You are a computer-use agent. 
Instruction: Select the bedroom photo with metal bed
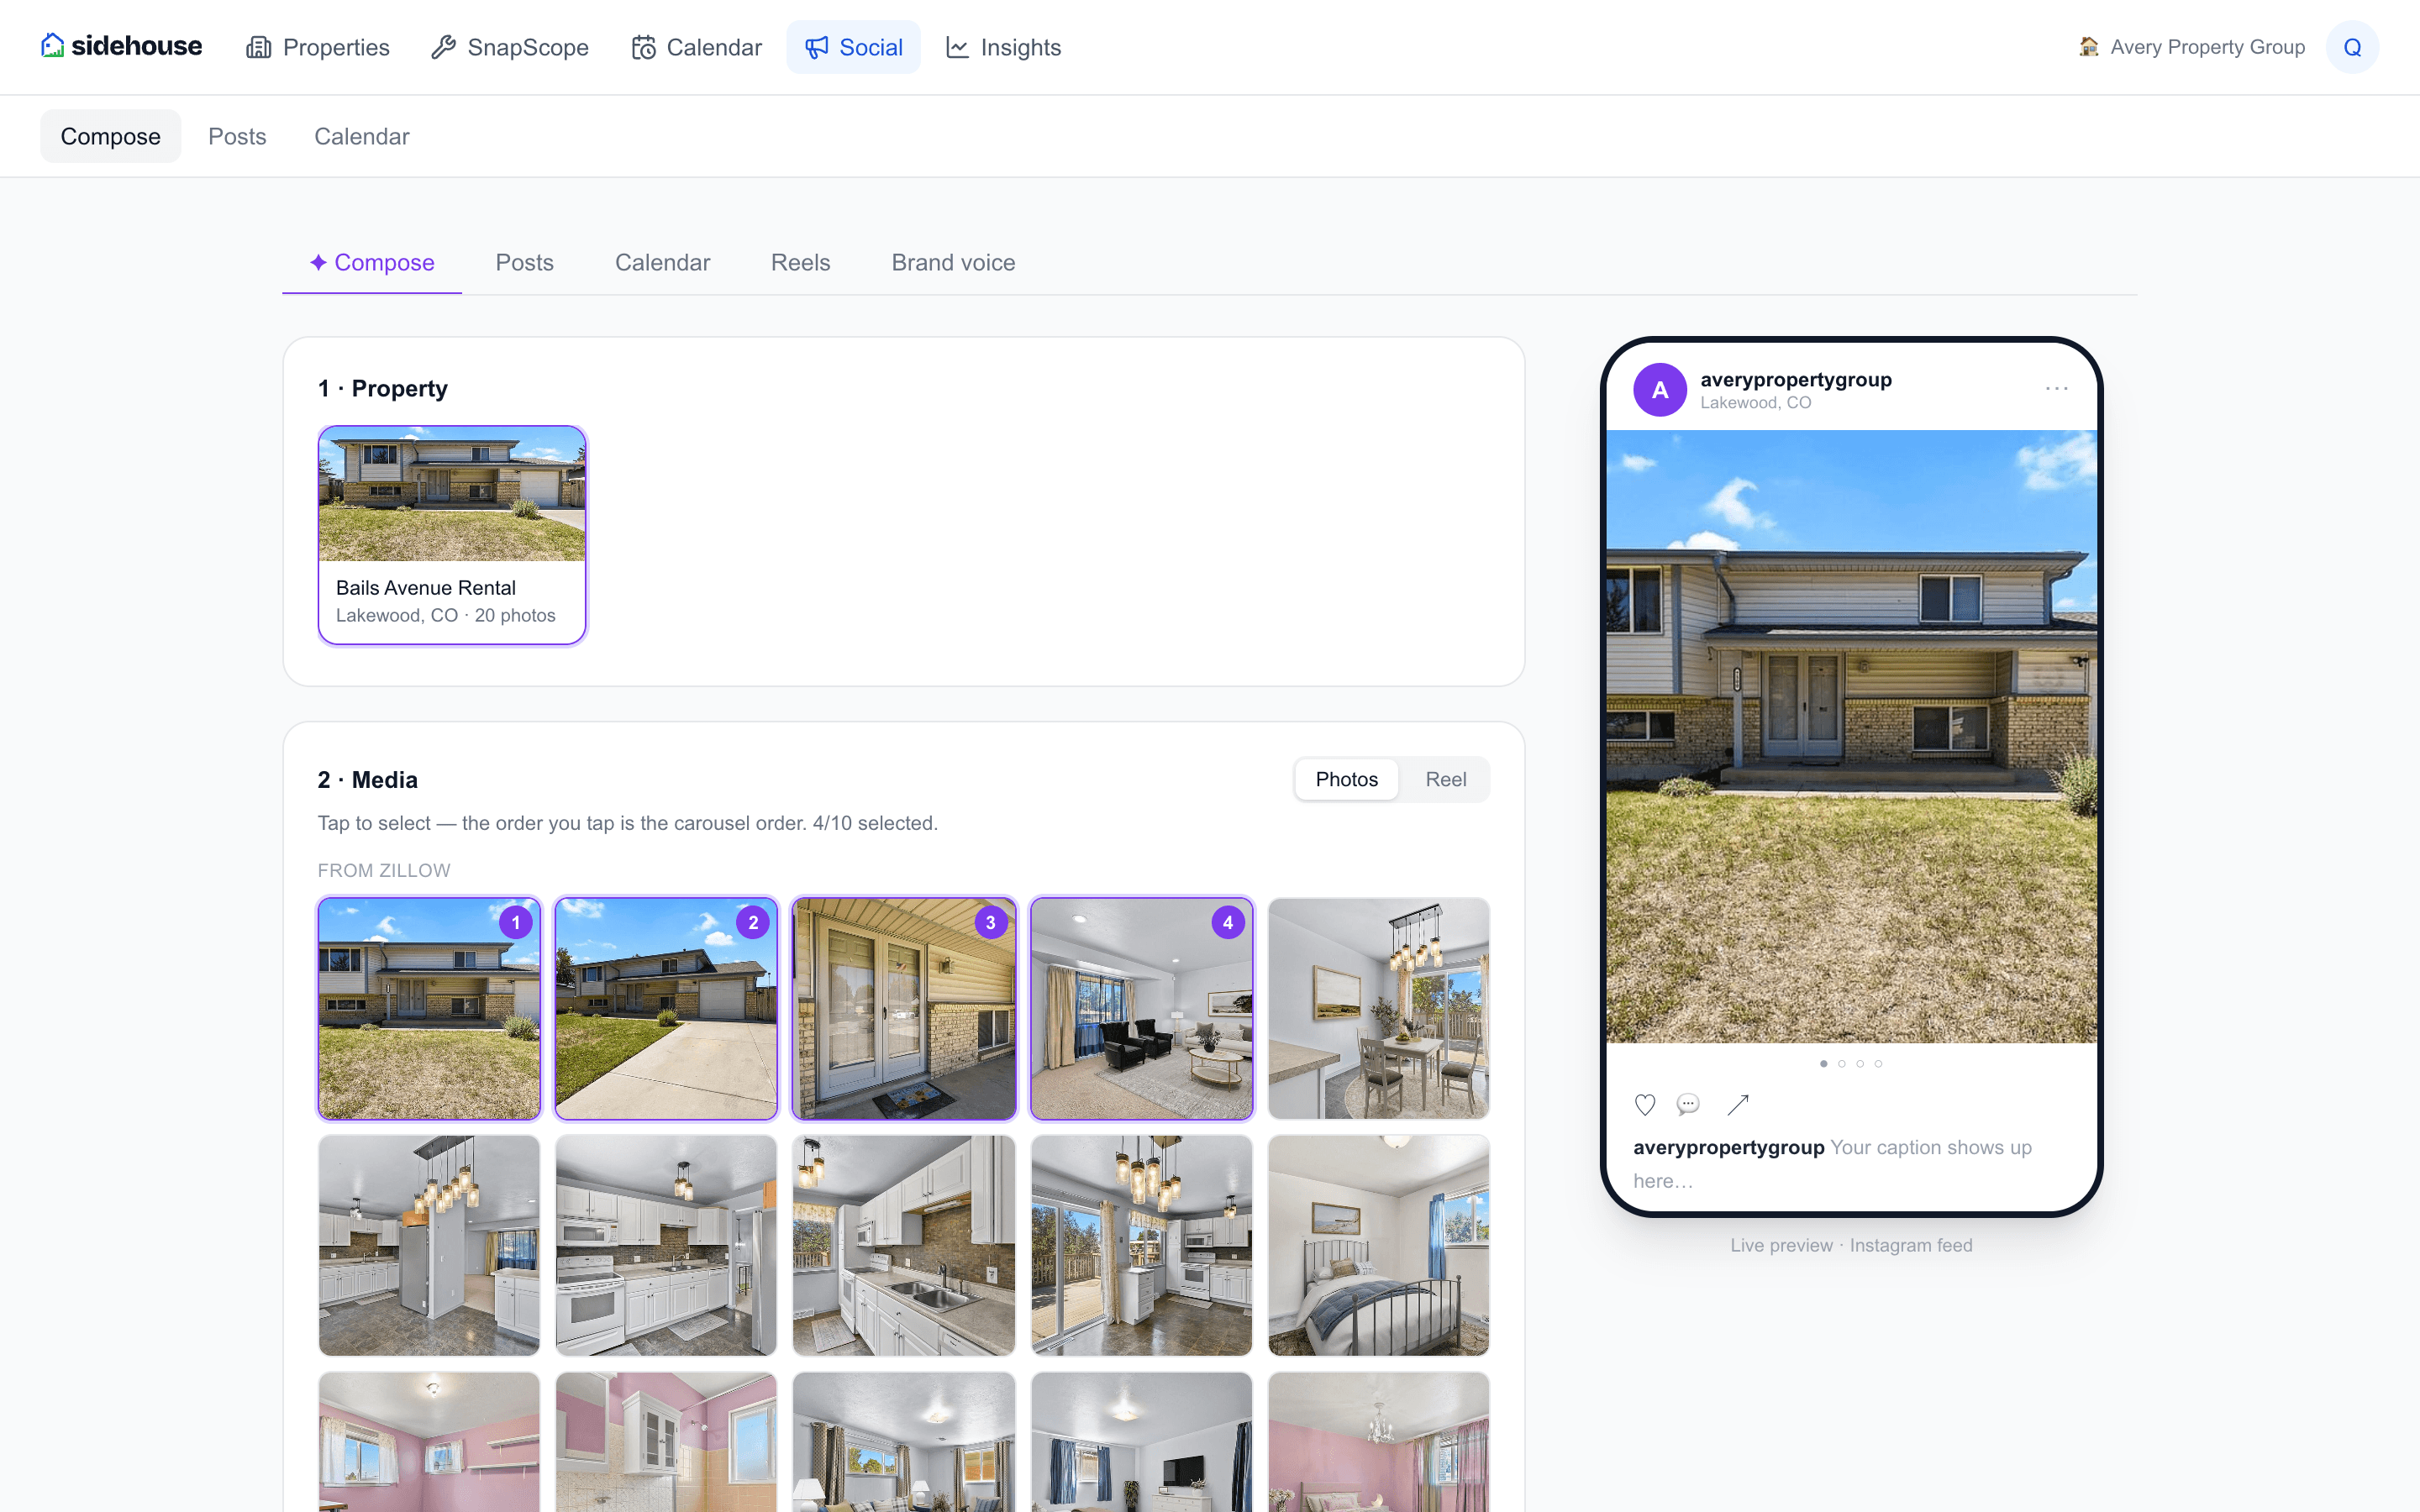(x=1379, y=1245)
